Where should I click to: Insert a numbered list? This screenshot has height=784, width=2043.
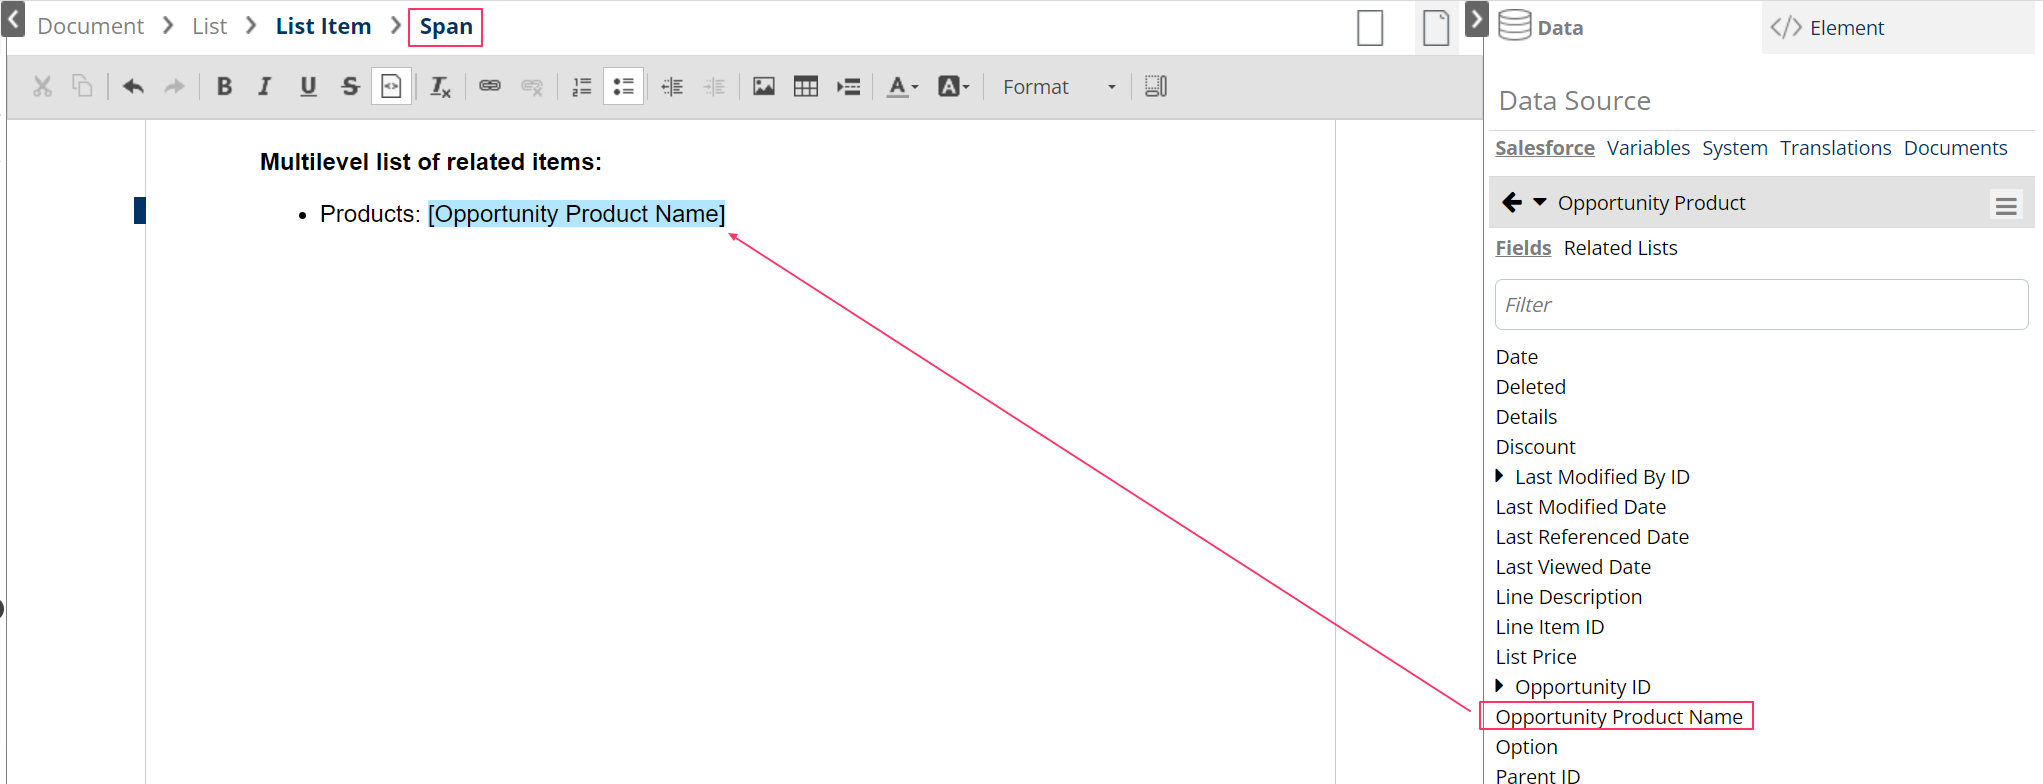pyautogui.click(x=581, y=87)
